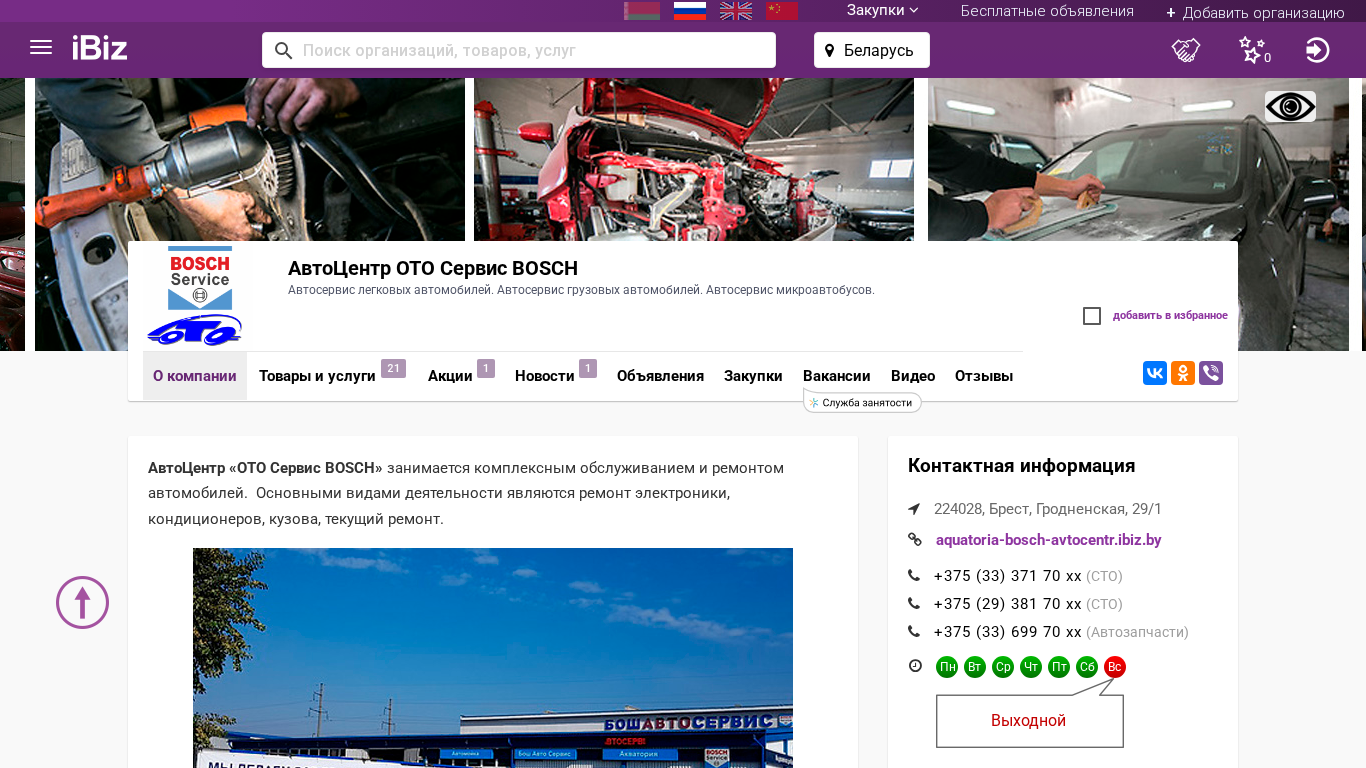Open the 'Товары и услуги' tab

point(317,376)
